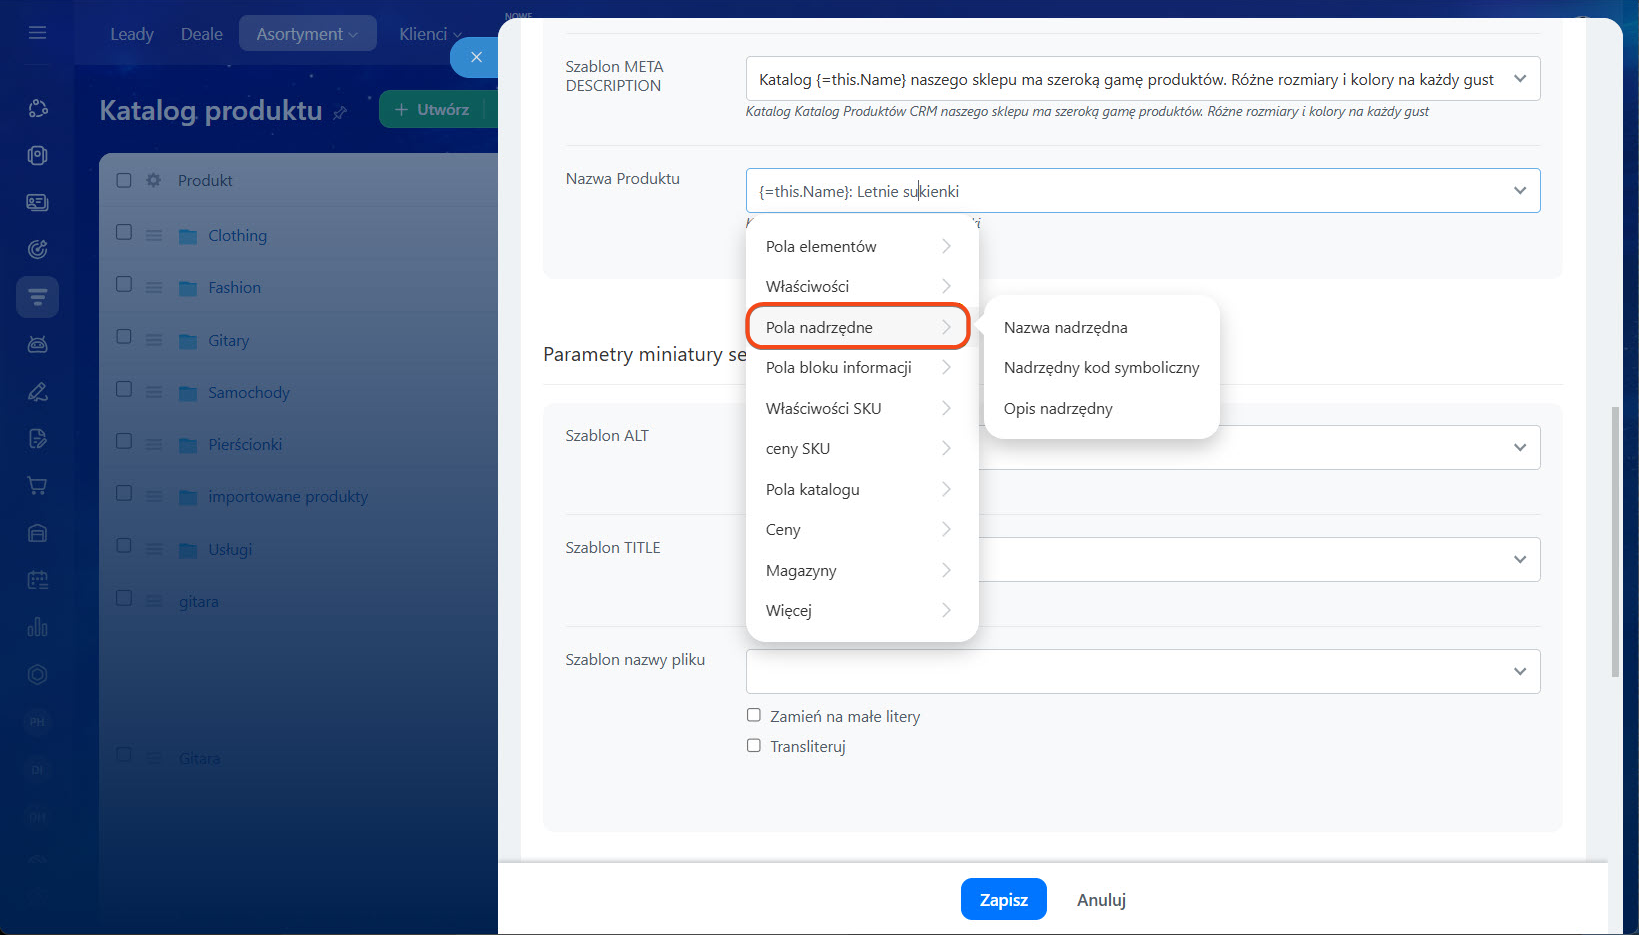The height and width of the screenshot is (935, 1639).
Task: Open the grid settings gear icon
Action: (153, 180)
